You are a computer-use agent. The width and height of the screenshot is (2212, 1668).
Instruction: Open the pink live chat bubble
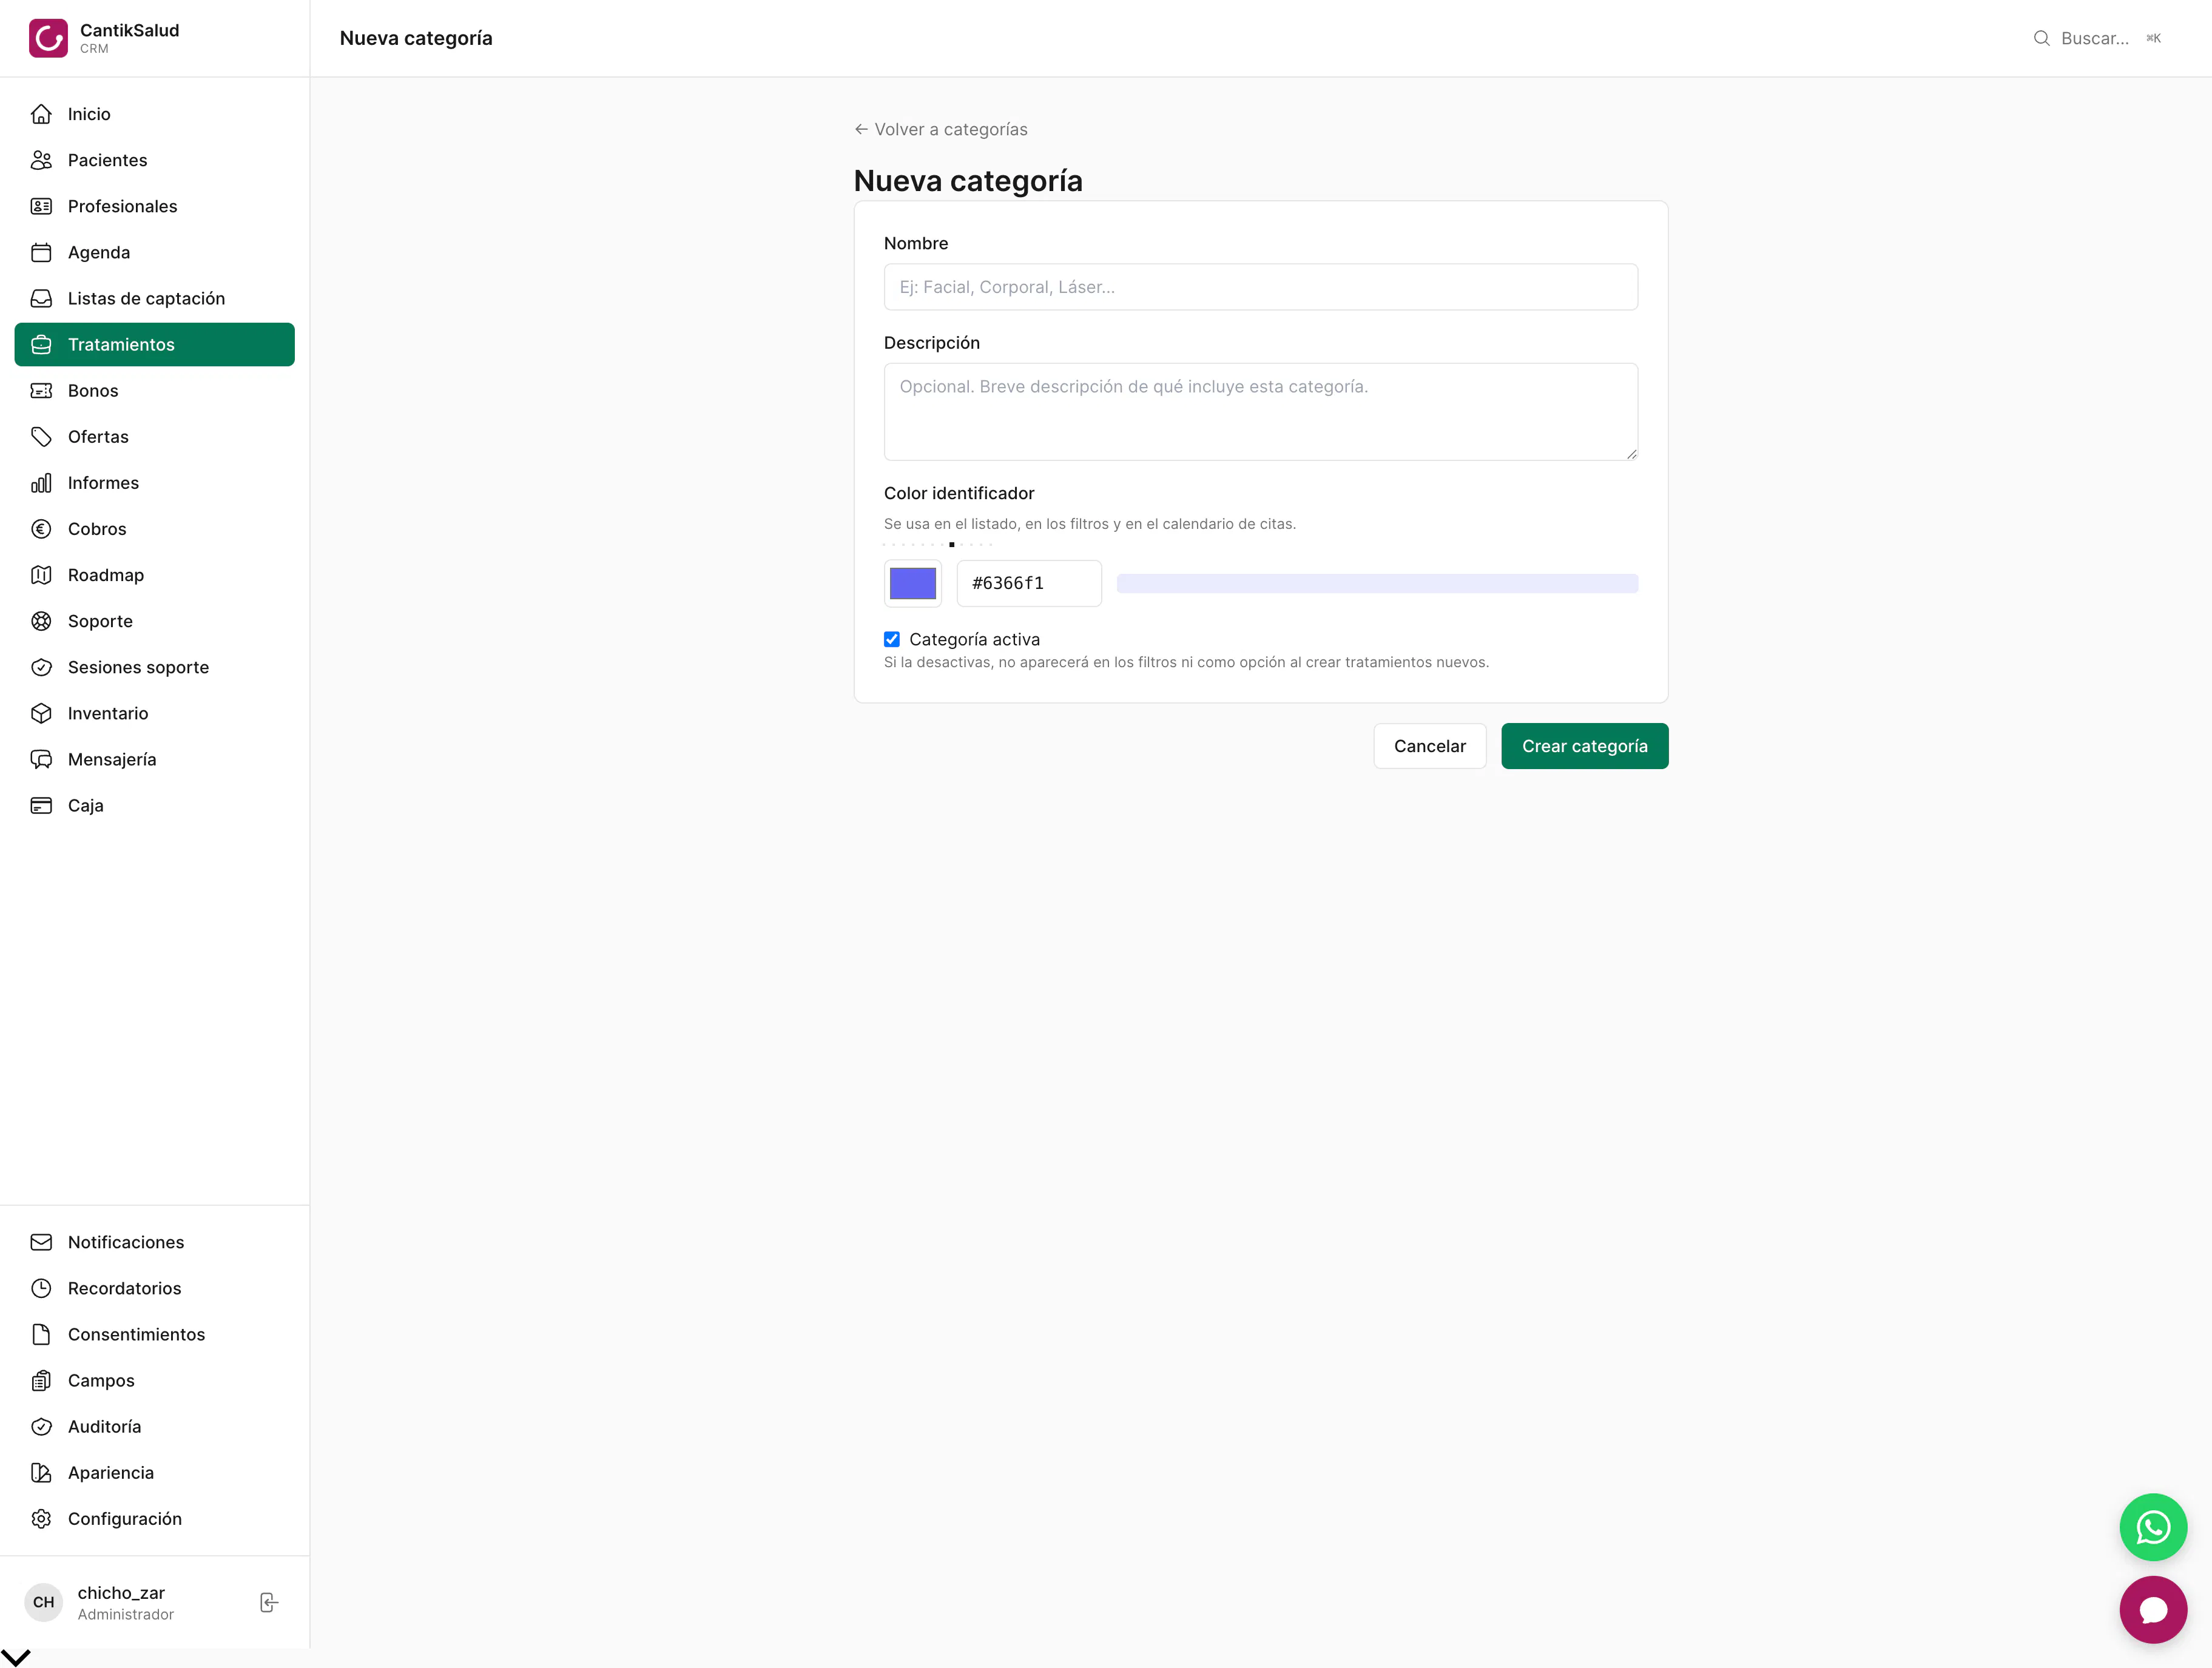pos(2152,1609)
